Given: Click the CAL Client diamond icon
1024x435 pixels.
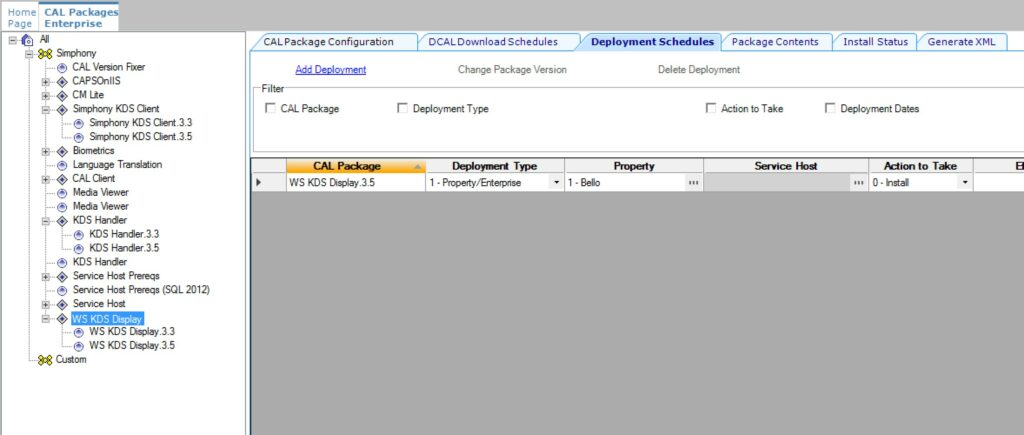Looking at the screenshot, I should pos(62,178).
